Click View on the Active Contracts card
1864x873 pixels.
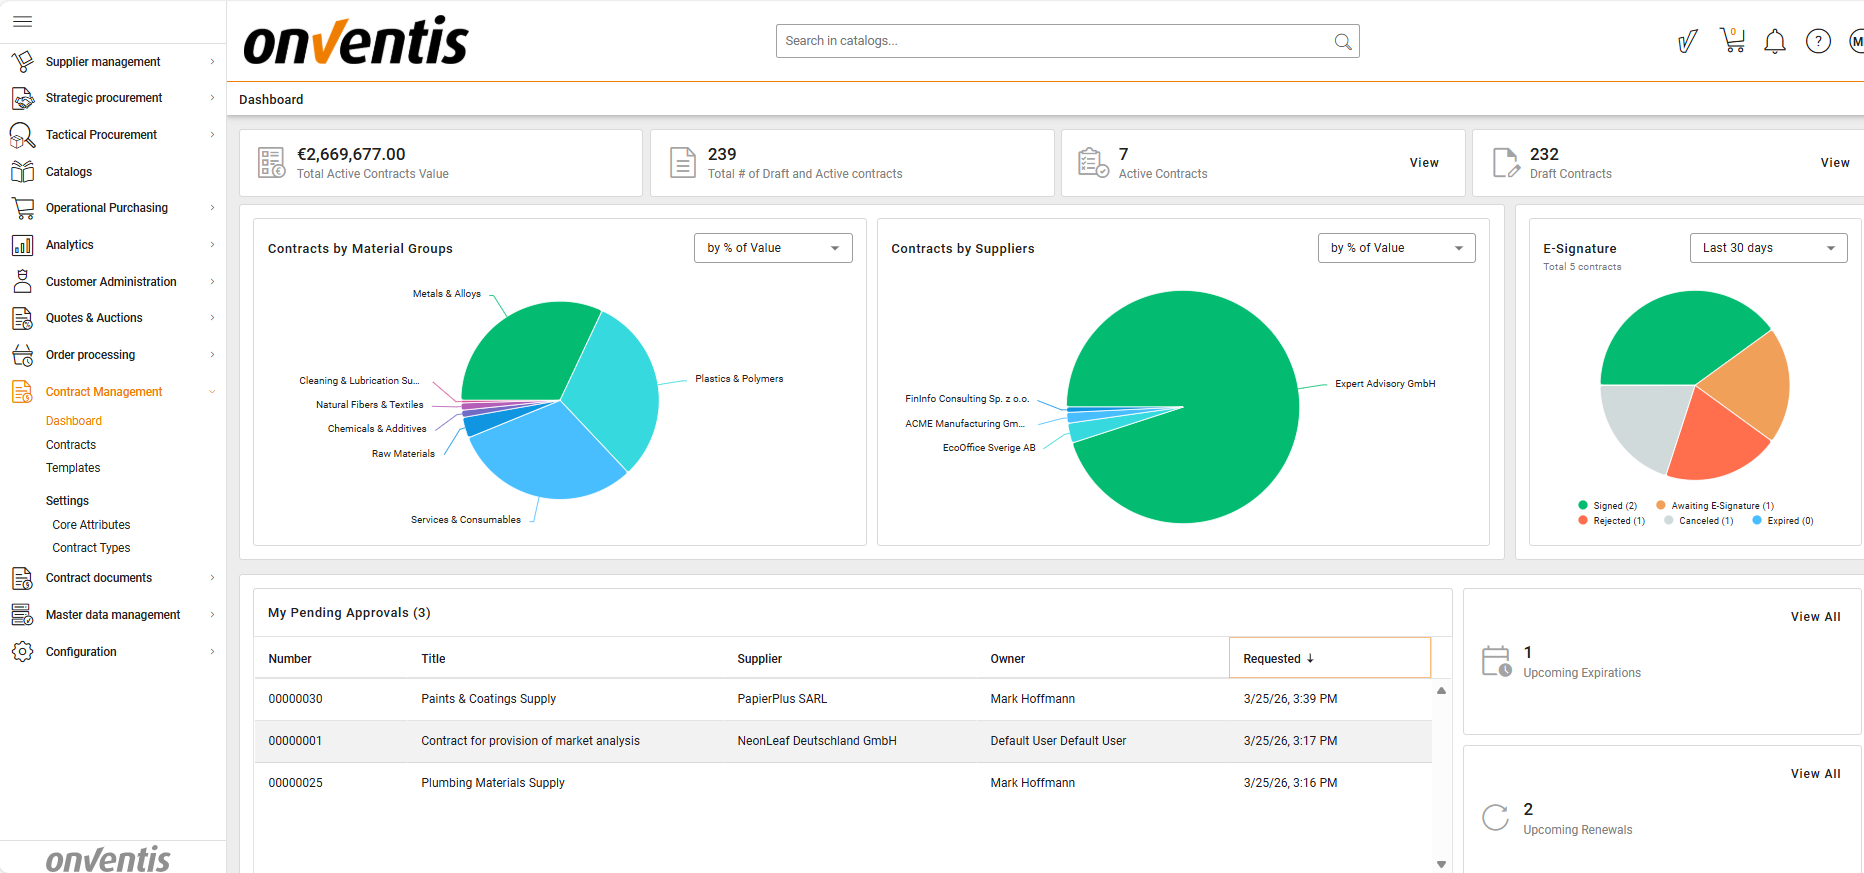(1424, 163)
